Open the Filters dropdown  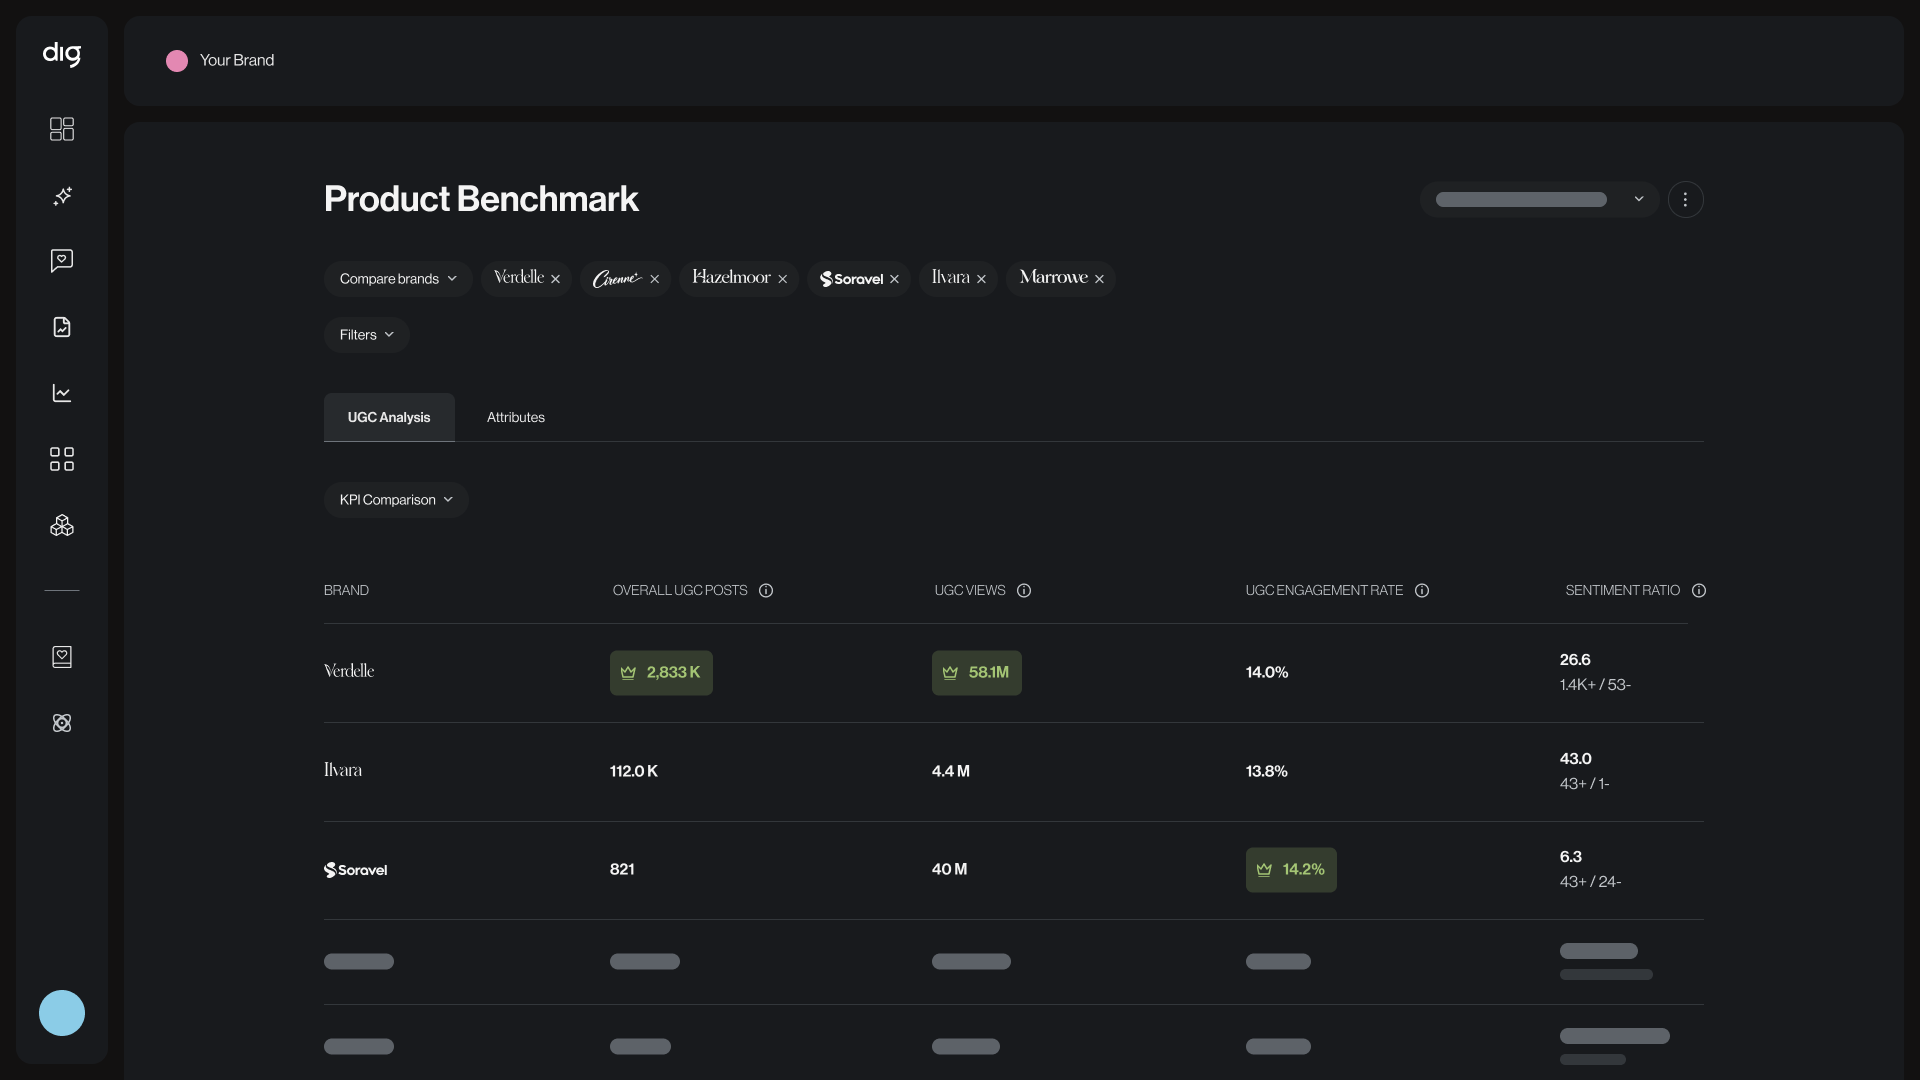click(x=366, y=335)
